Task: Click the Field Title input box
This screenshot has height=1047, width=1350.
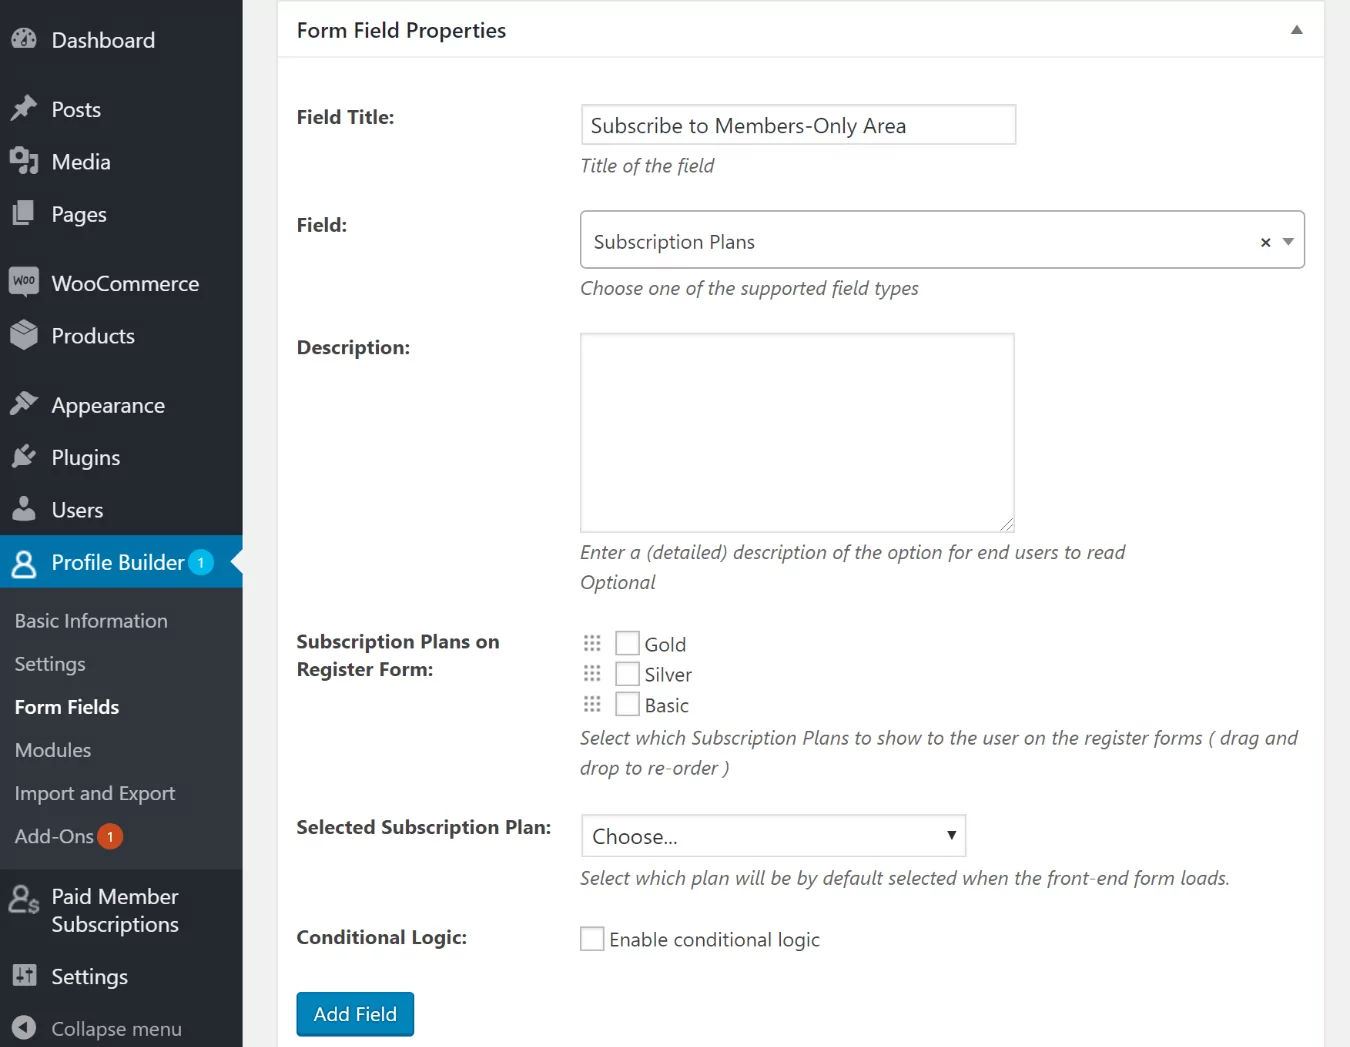Action: point(798,125)
